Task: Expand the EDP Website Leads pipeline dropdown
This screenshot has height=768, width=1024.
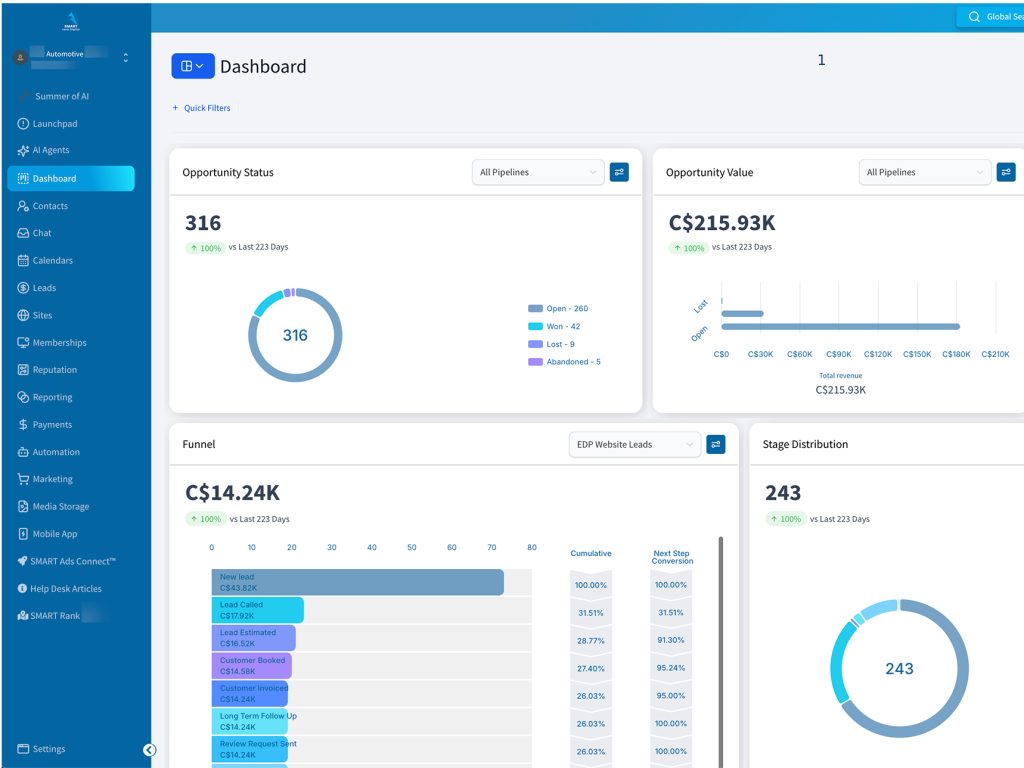Action: pos(635,445)
